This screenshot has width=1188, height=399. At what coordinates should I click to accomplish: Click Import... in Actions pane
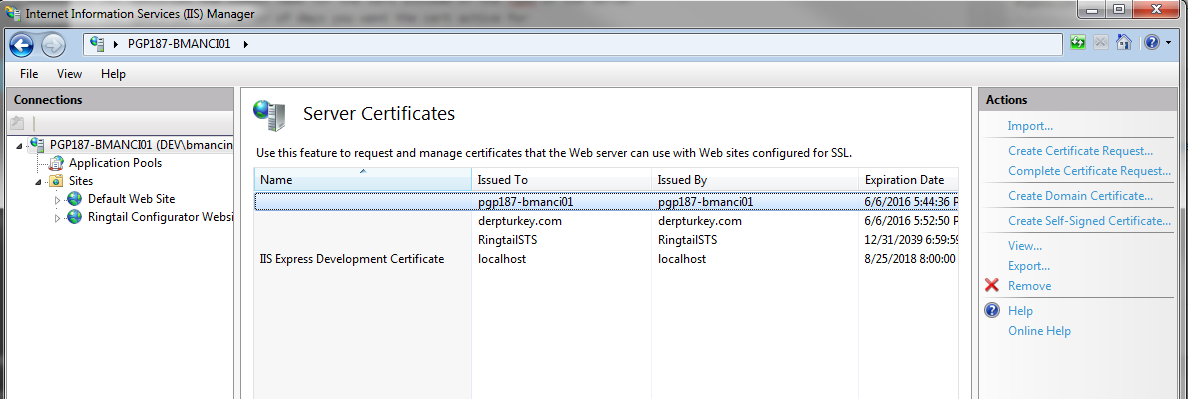(x=1030, y=126)
